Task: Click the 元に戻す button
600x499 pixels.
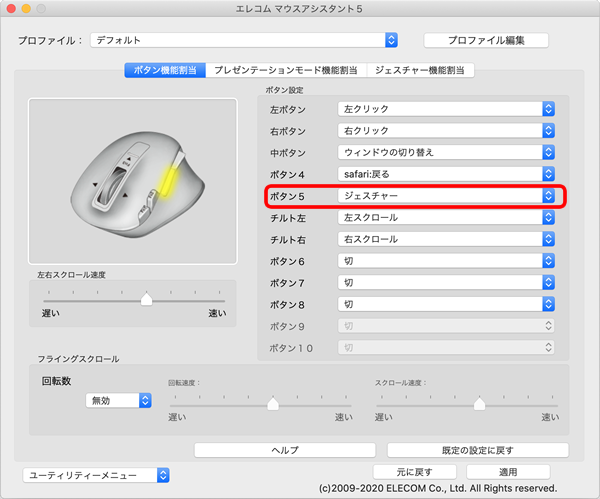Action: [x=415, y=472]
